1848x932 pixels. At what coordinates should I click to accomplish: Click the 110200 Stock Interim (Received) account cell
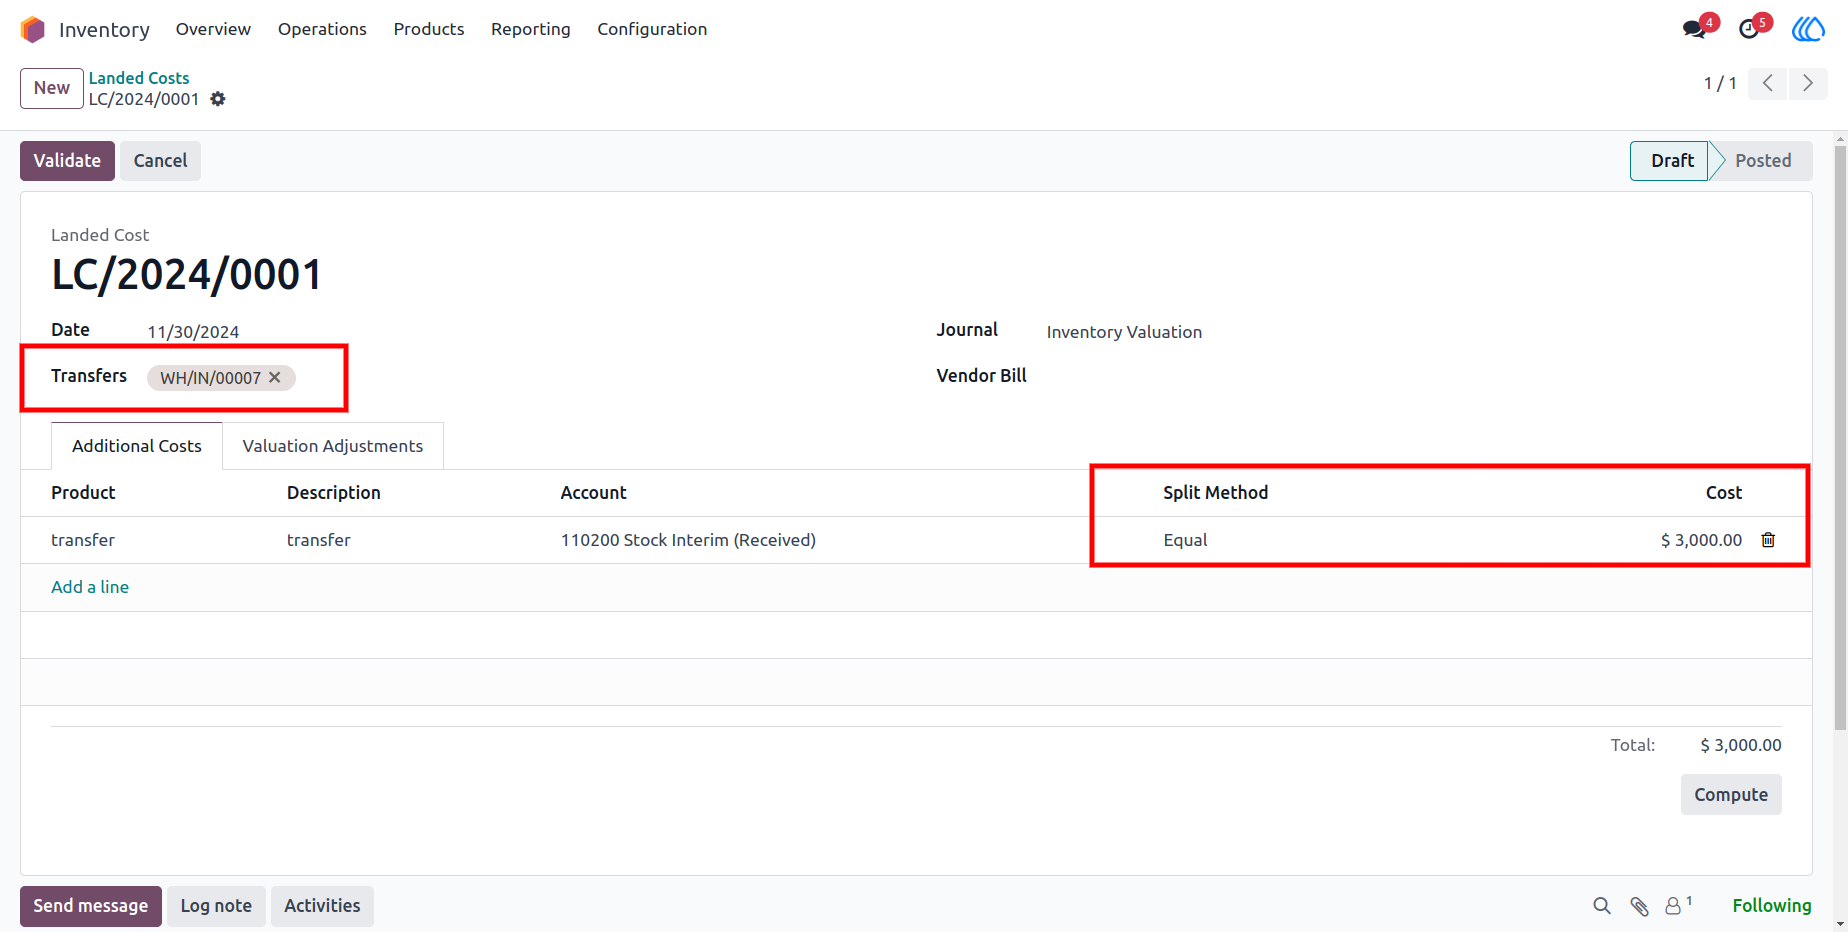click(x=688, y=540)
